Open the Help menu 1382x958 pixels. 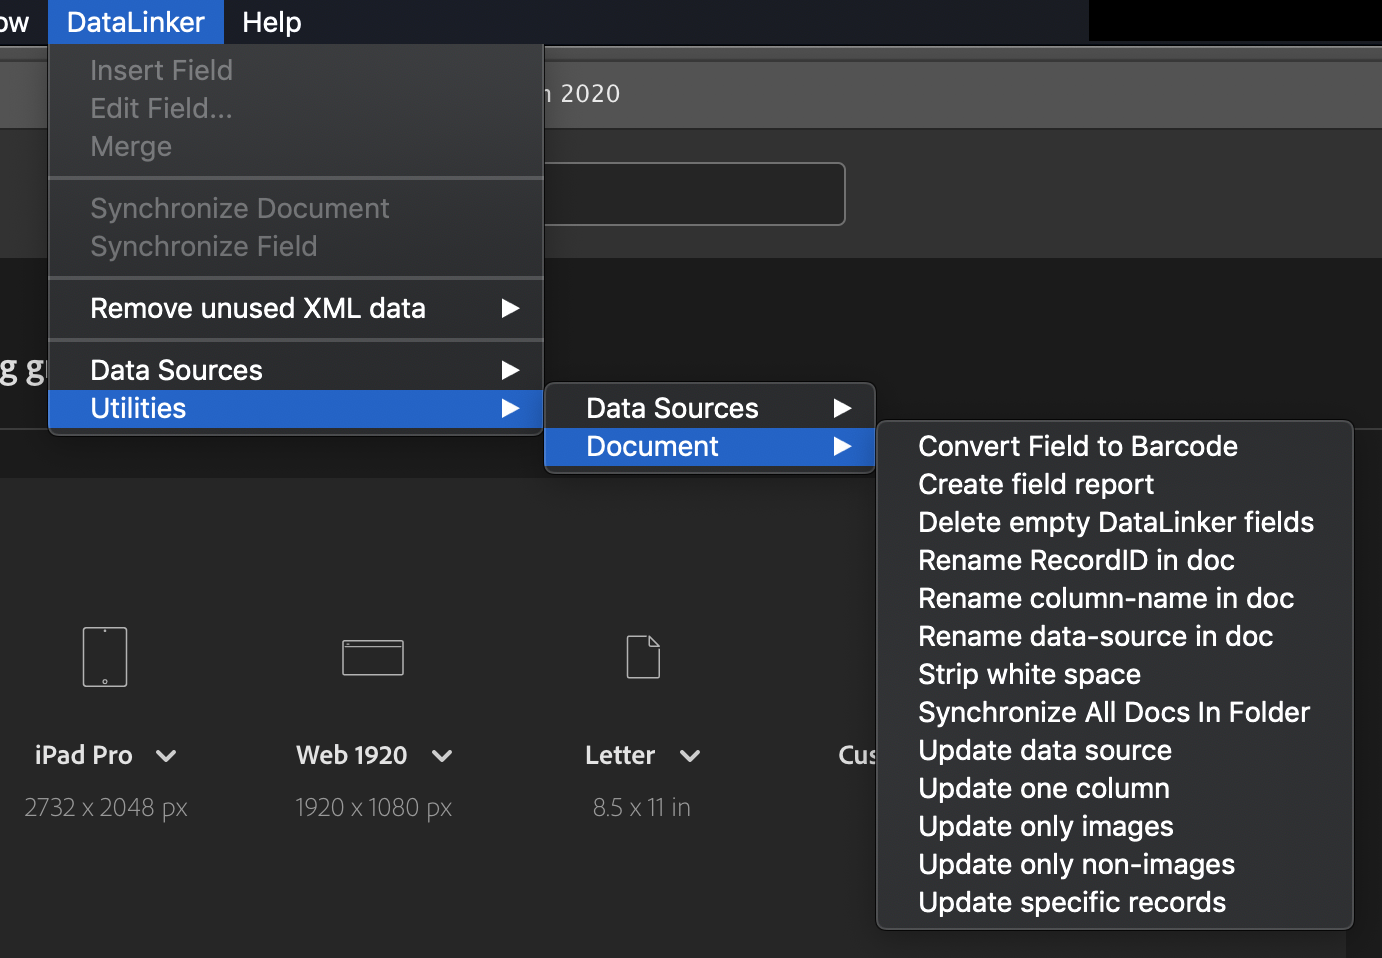pos(271,22)
